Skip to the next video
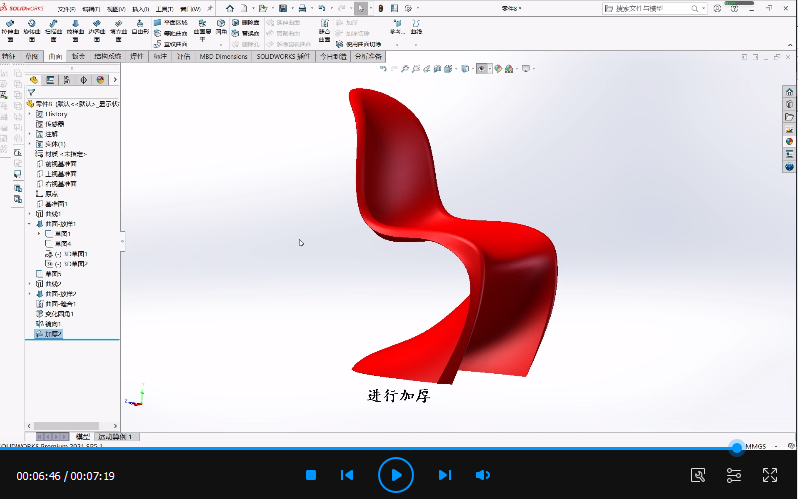This screenshot has height=499, width=798. 444,475
